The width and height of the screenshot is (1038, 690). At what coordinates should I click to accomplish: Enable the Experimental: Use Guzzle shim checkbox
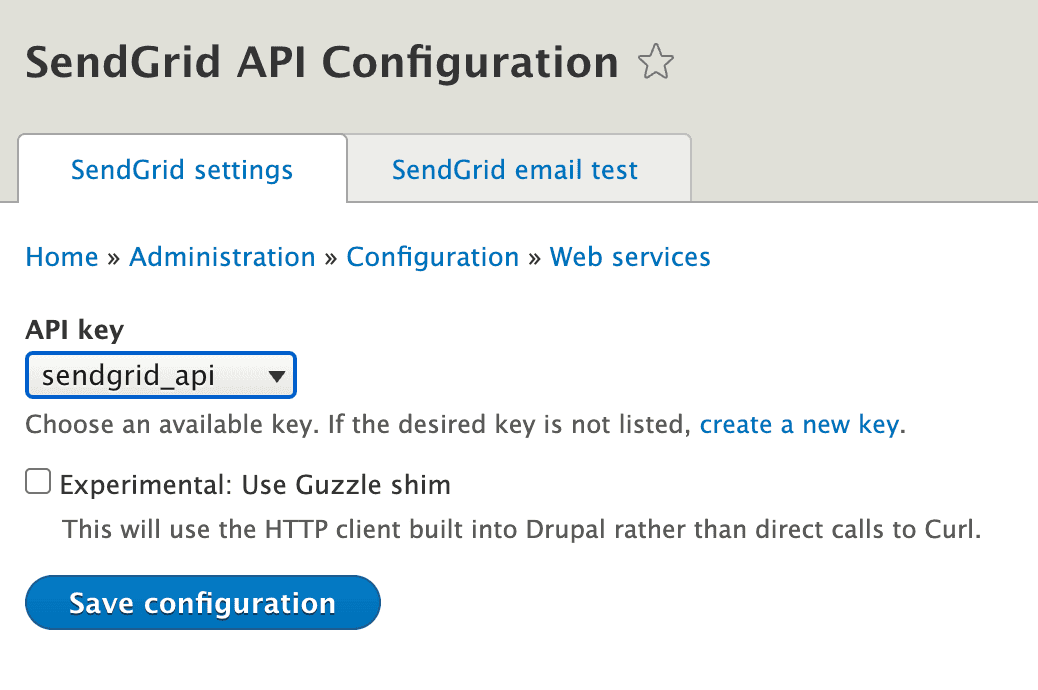[37, 481]
